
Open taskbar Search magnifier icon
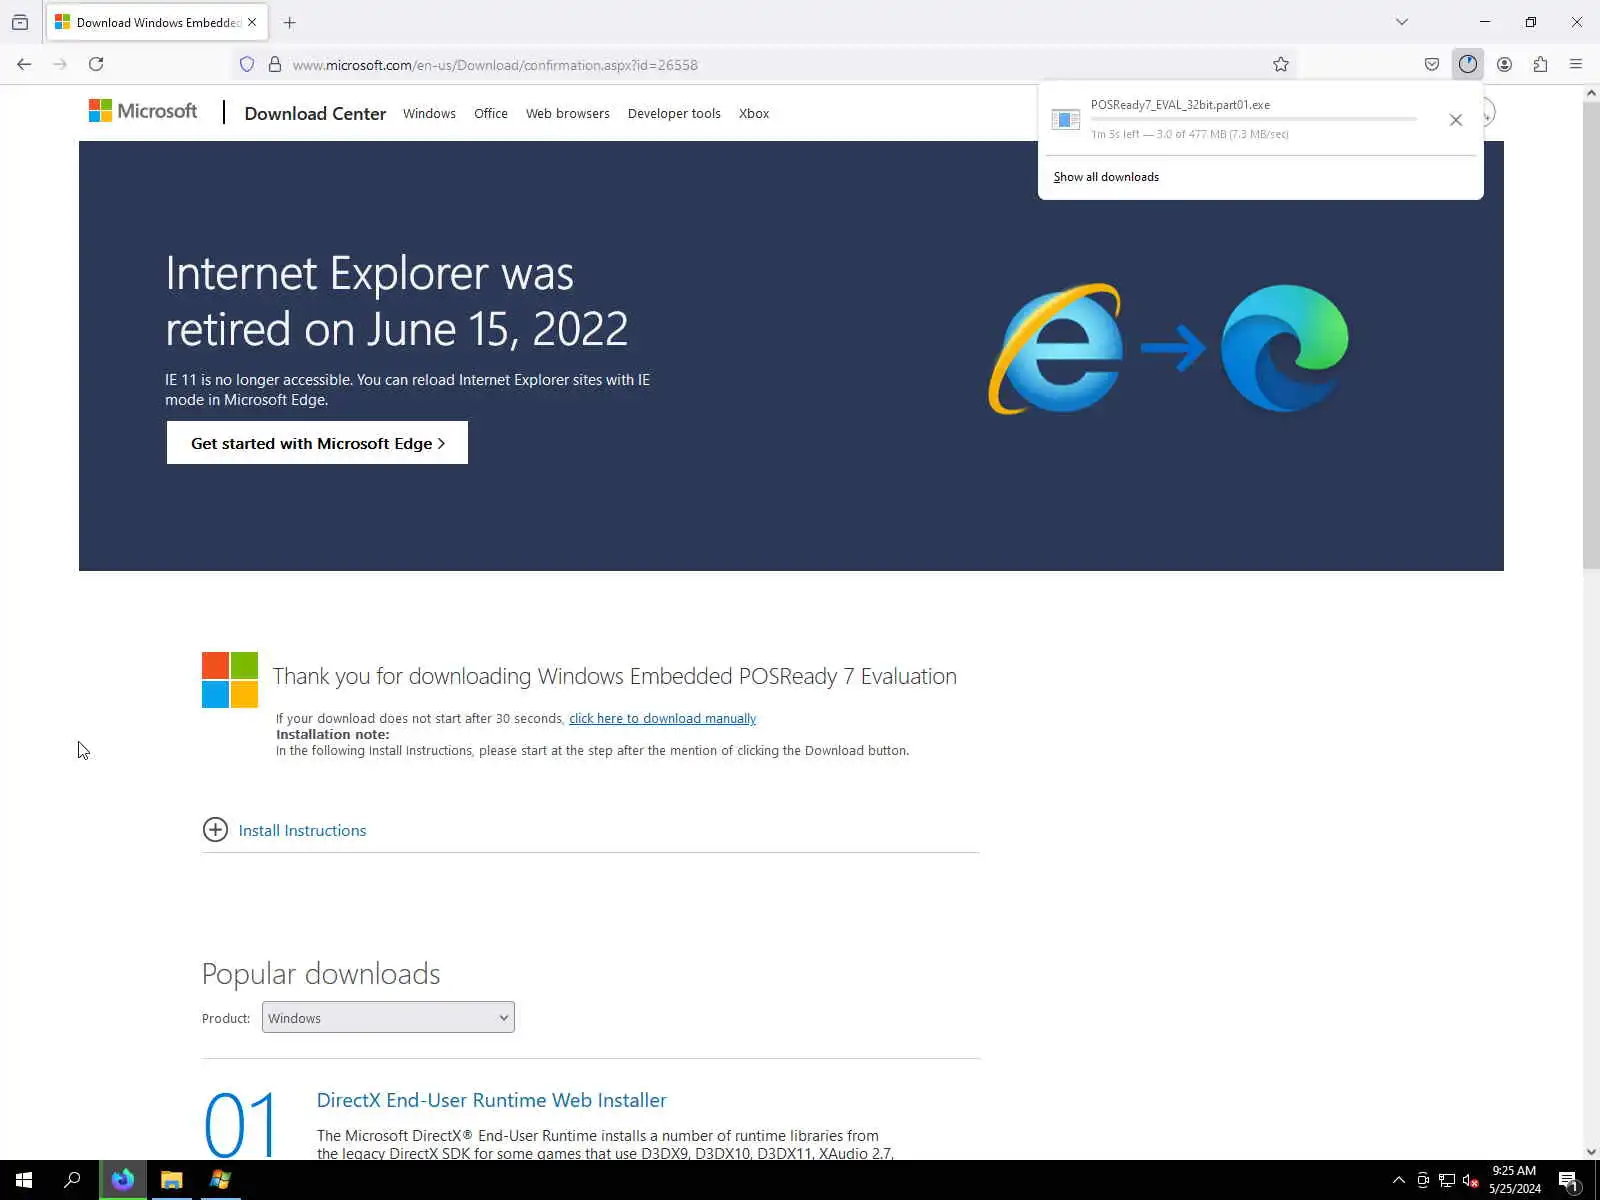[x=72, y=1180]
